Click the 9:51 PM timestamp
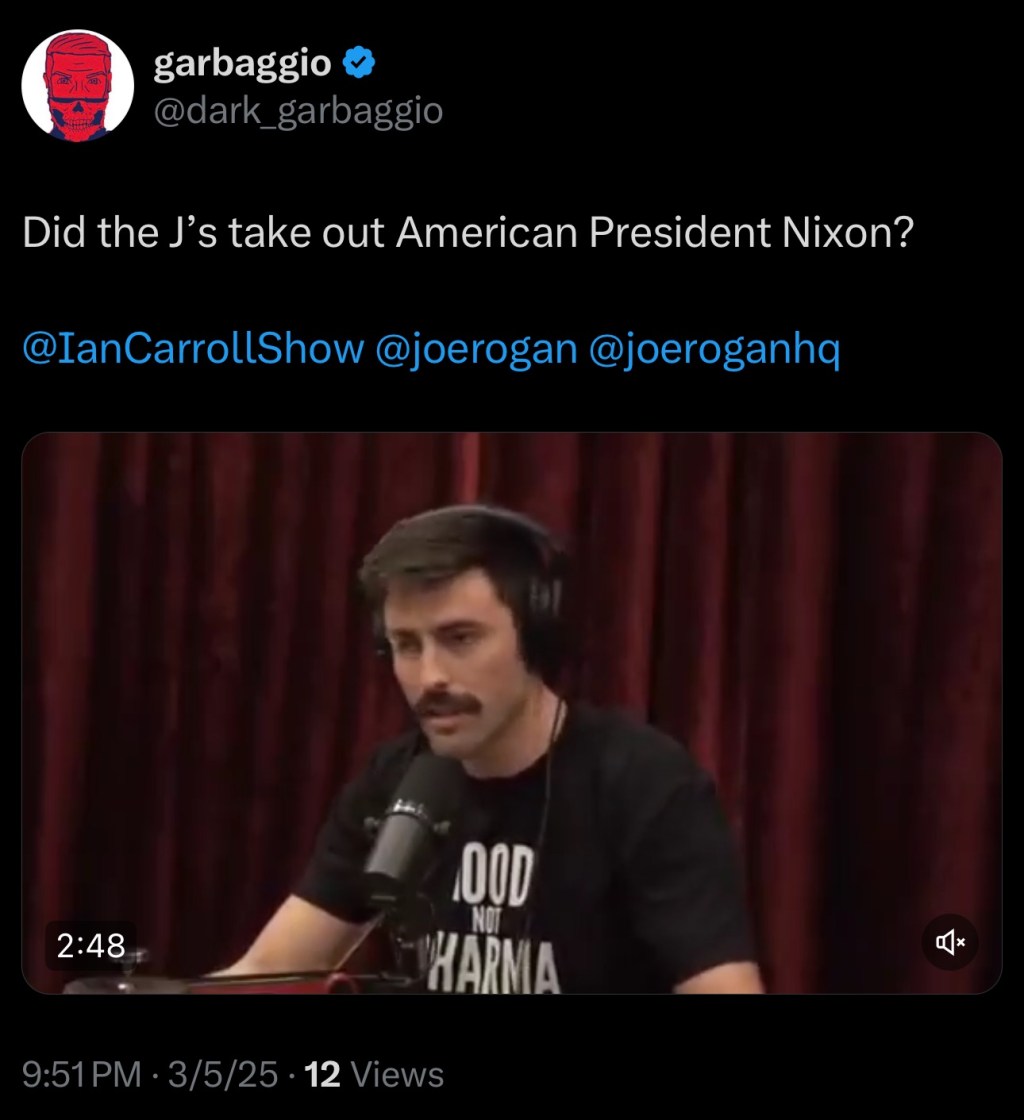 83,1075
